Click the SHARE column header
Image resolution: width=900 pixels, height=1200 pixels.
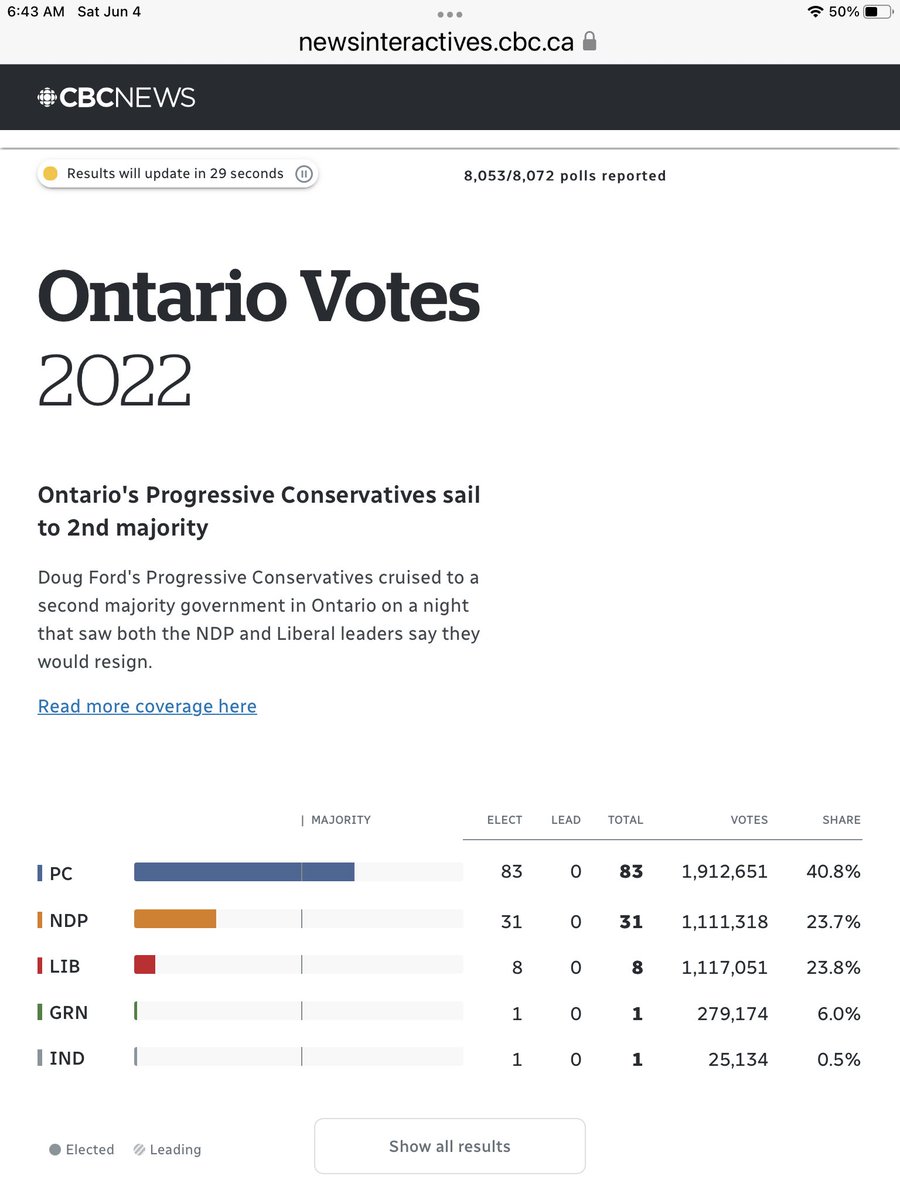point(841,820)
